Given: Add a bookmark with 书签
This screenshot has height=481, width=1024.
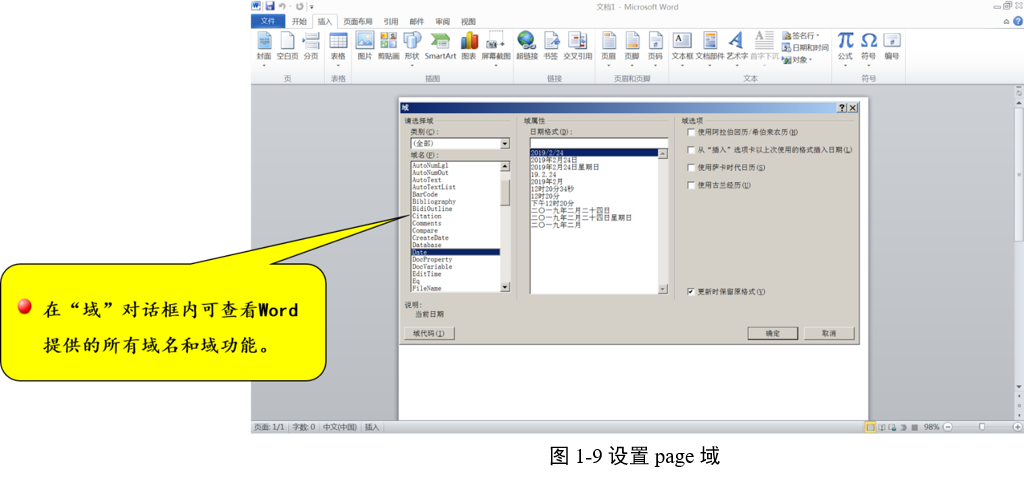Looking at the screenshot, I should (551, 47).
